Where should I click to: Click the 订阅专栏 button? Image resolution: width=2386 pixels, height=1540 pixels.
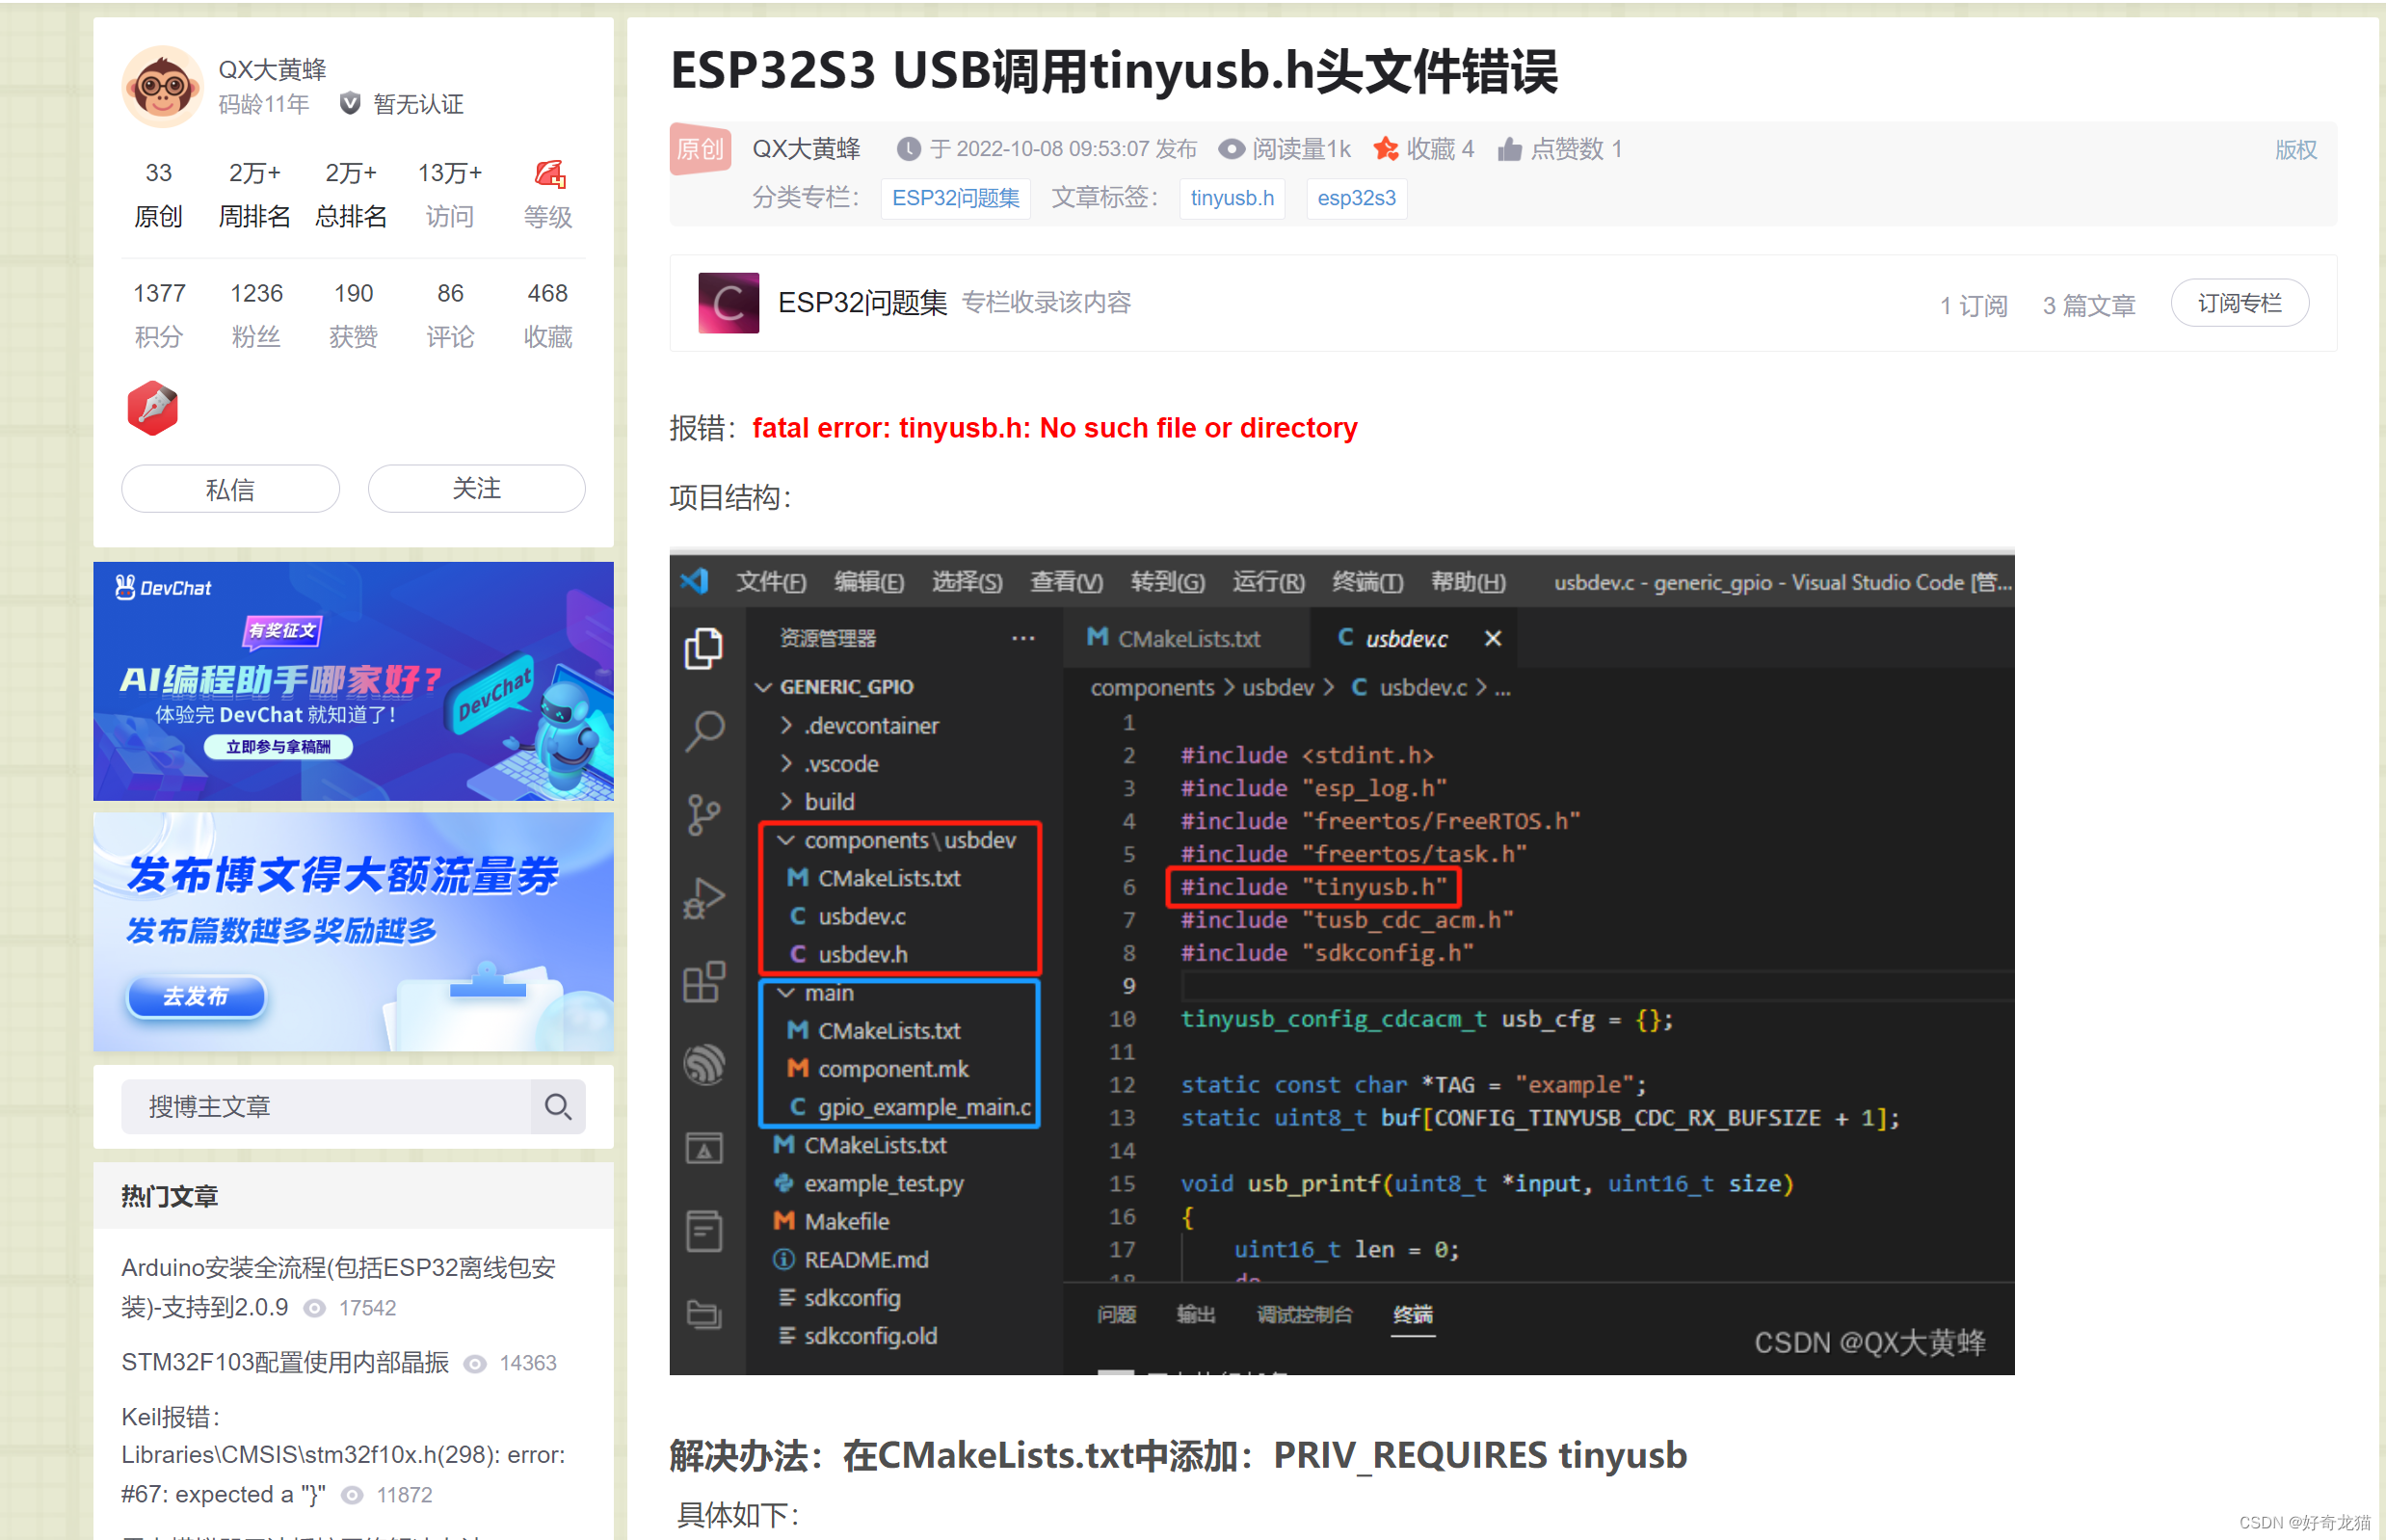(x=2239, y=303)
